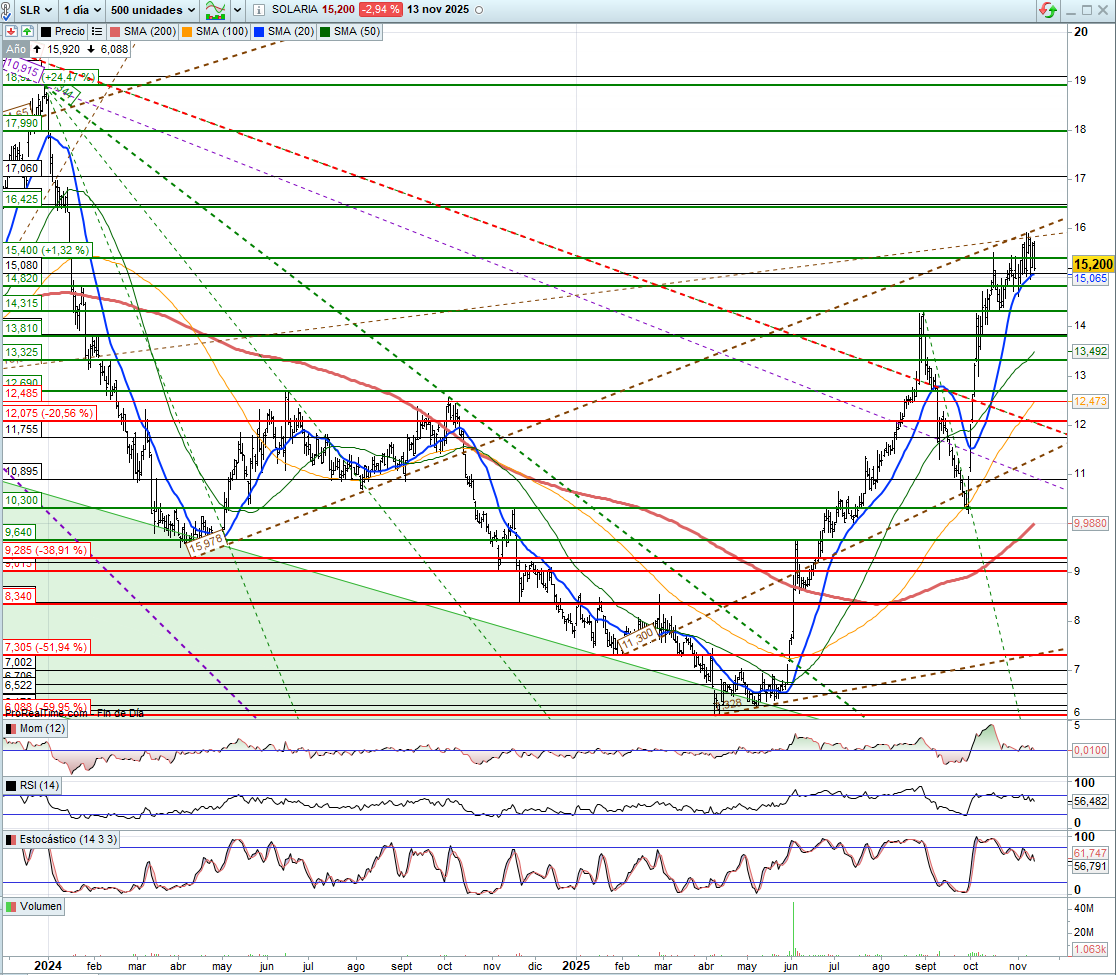Viewport: 1116px width, 975px height.
Task: Open the '1 día' timeframe dropdown
Action: tap(81, 10)
